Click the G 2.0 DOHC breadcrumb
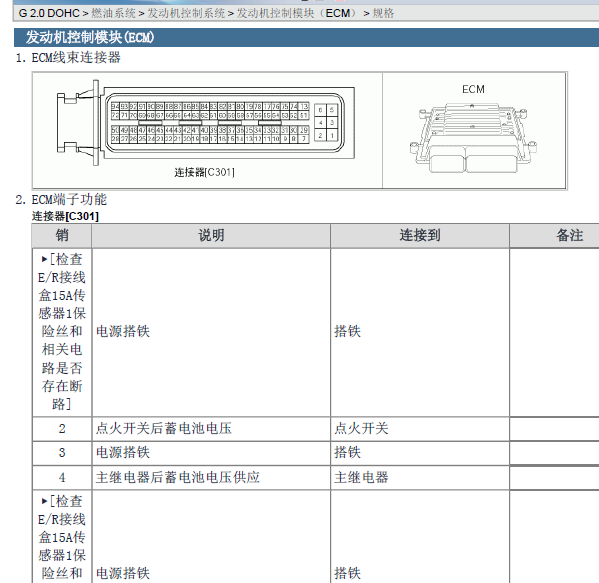Viewport: 599px width, 583px height. click(x=49, y=13)
